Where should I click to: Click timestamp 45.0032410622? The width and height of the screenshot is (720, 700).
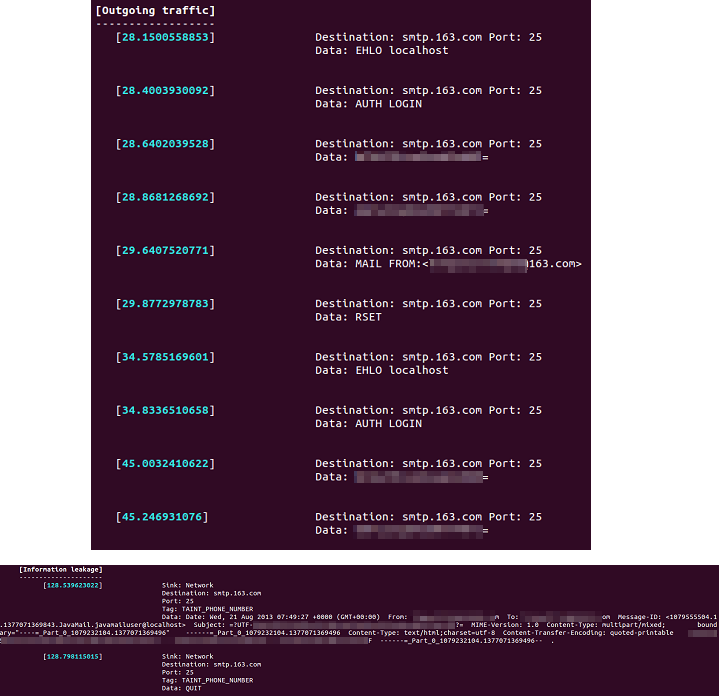[165, 463]
